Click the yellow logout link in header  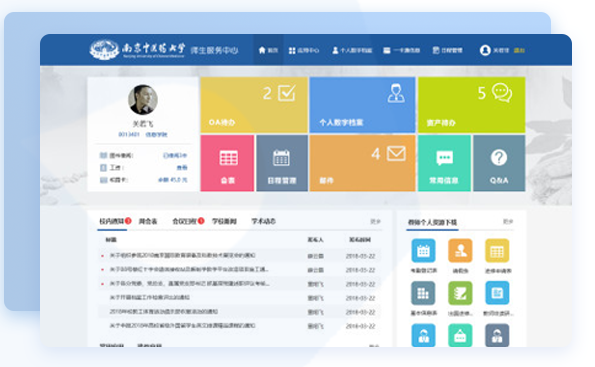pos(519,50)
